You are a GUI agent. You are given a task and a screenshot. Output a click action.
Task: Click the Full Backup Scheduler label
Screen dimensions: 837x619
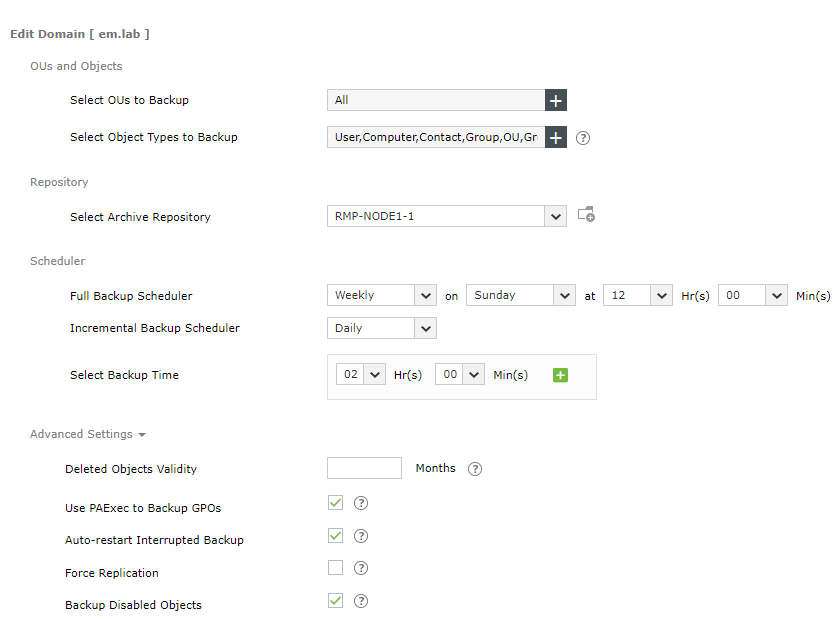pos(131,296)
